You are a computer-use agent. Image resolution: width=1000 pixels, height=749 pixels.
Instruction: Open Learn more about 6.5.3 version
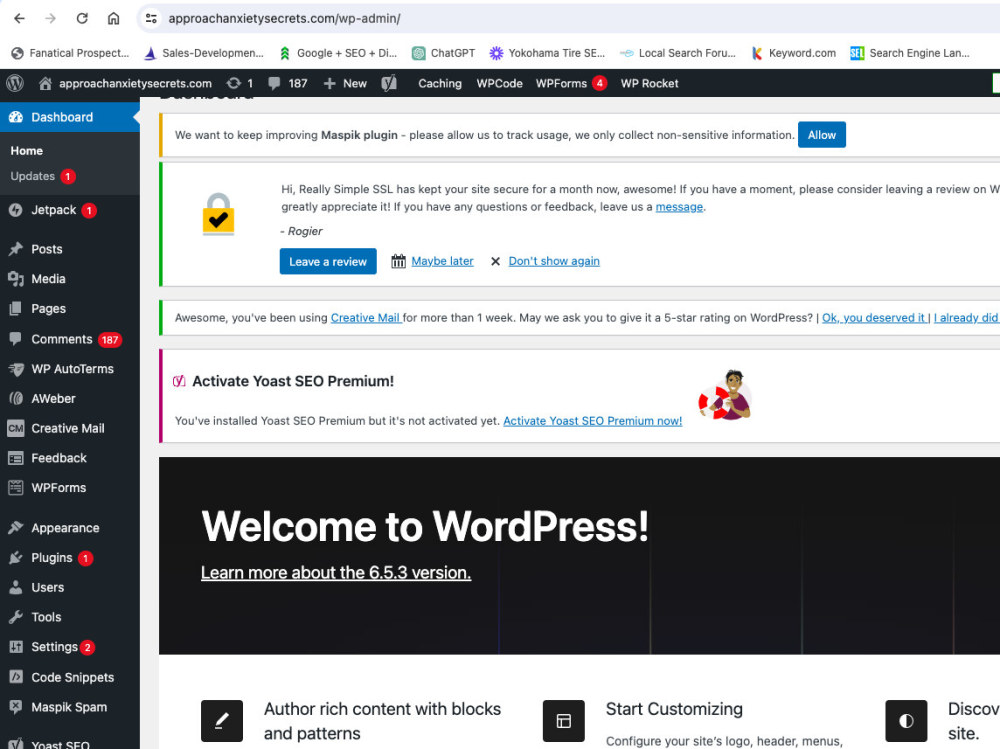pyautogui.click(x=336, y=573)
